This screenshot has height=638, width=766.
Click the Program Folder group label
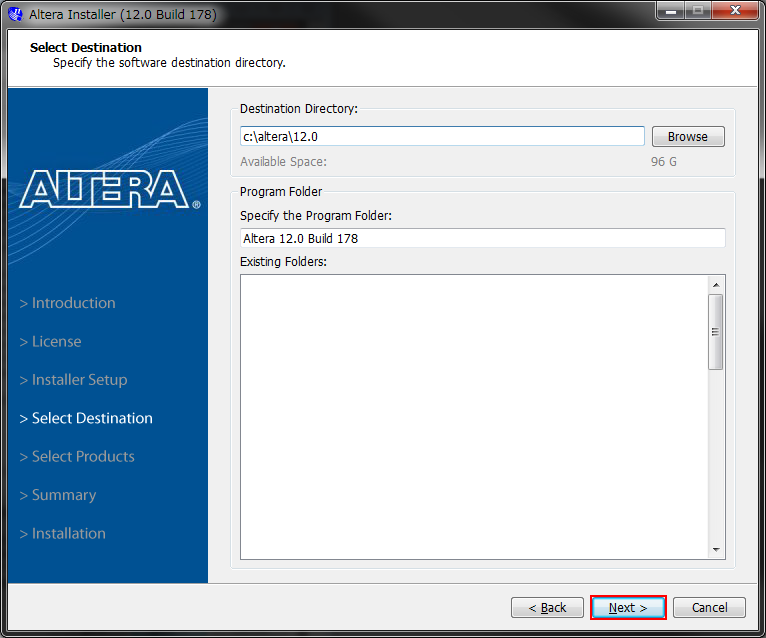pos(281,191)
